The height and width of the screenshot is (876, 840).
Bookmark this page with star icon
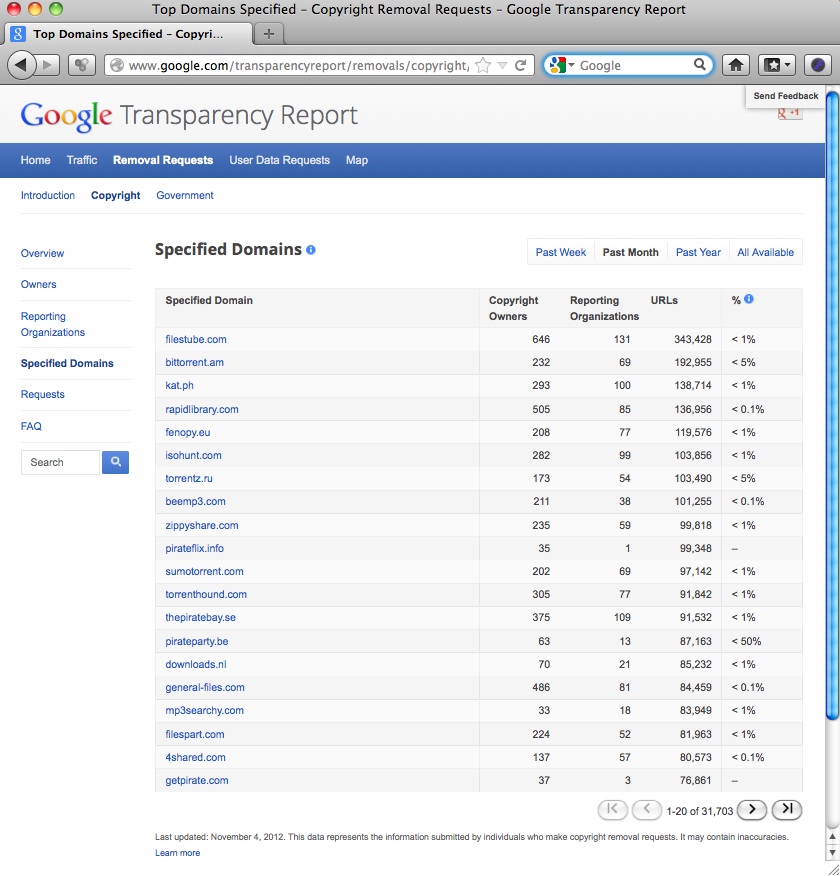[483, 66]
